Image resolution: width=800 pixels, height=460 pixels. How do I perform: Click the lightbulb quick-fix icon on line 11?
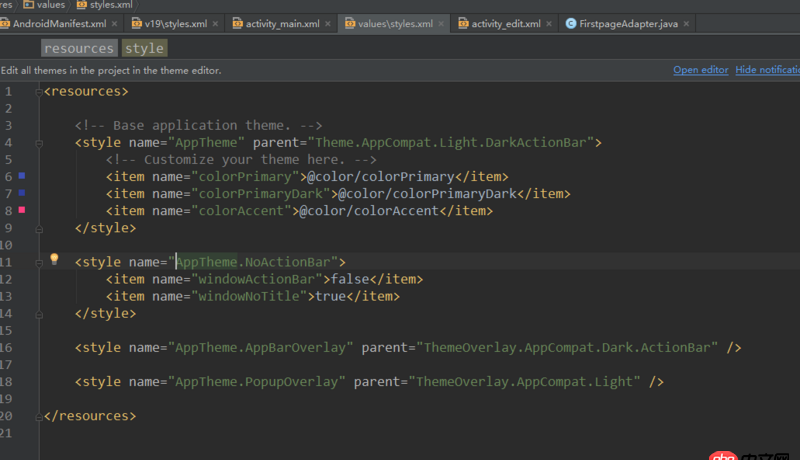pos(56,260)
